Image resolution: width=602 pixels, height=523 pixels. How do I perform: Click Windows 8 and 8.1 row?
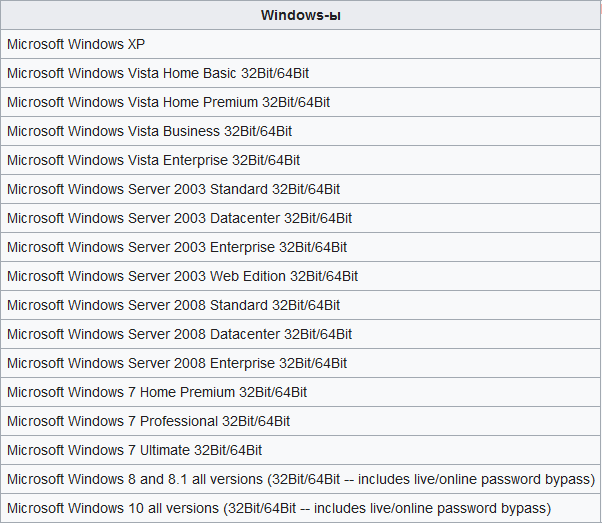pyautogui.click(x=301, y=479)
